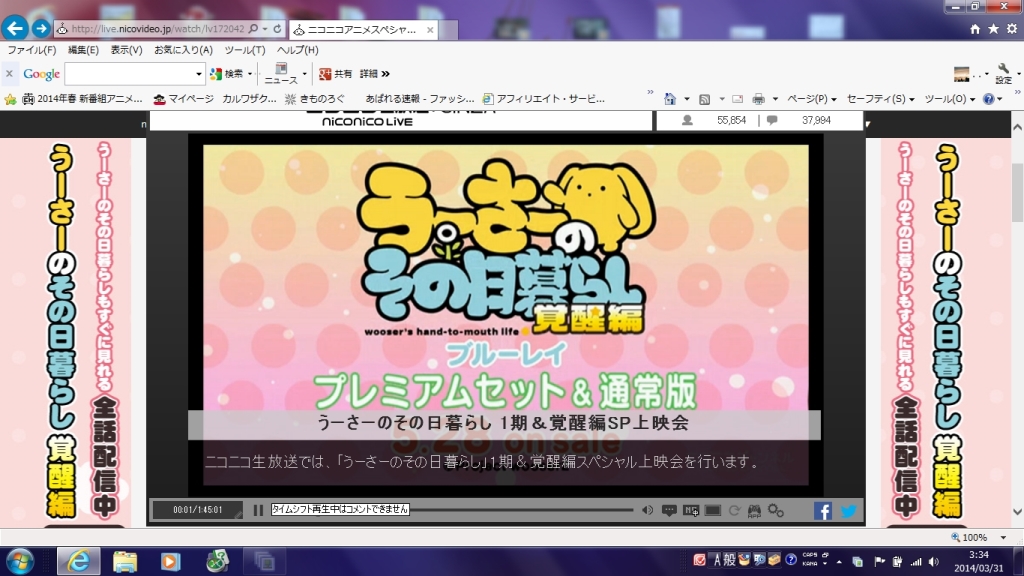Viewport: 1024px width, 576px height.
Task: Open the きものろぐ favorite link
Action: (315, 99)
